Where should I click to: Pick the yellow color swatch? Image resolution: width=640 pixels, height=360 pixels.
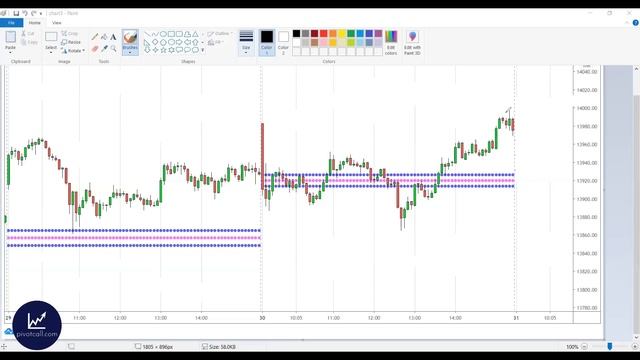point(342,33)
